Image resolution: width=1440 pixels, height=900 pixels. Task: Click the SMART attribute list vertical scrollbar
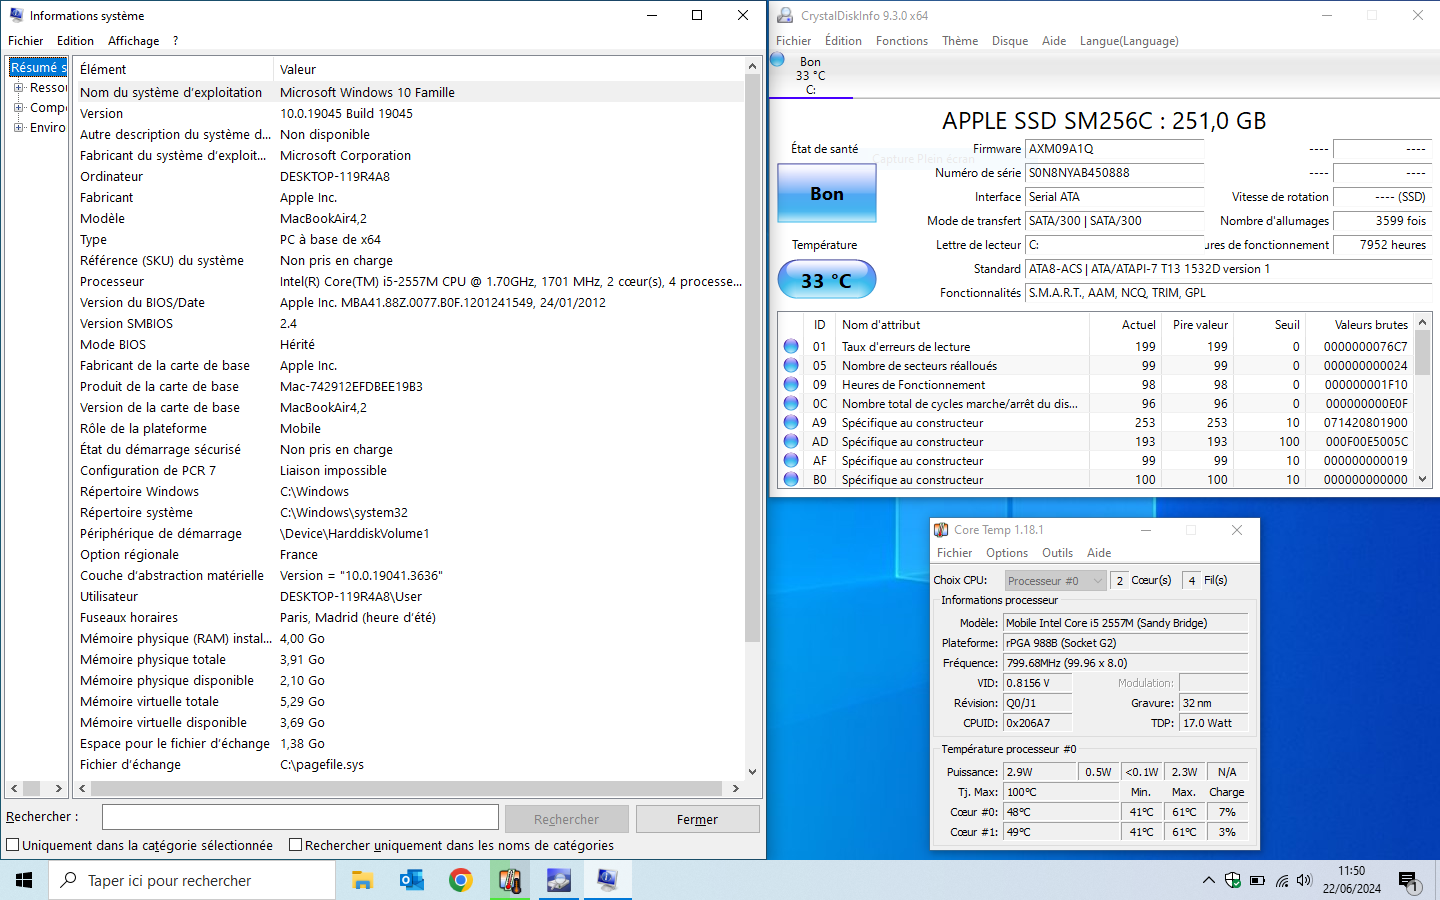(1423, 354)
